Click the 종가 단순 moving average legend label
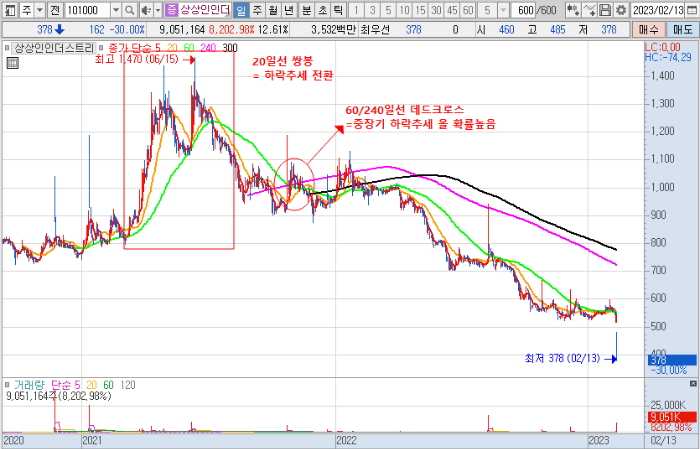 (x=129, y=48)
